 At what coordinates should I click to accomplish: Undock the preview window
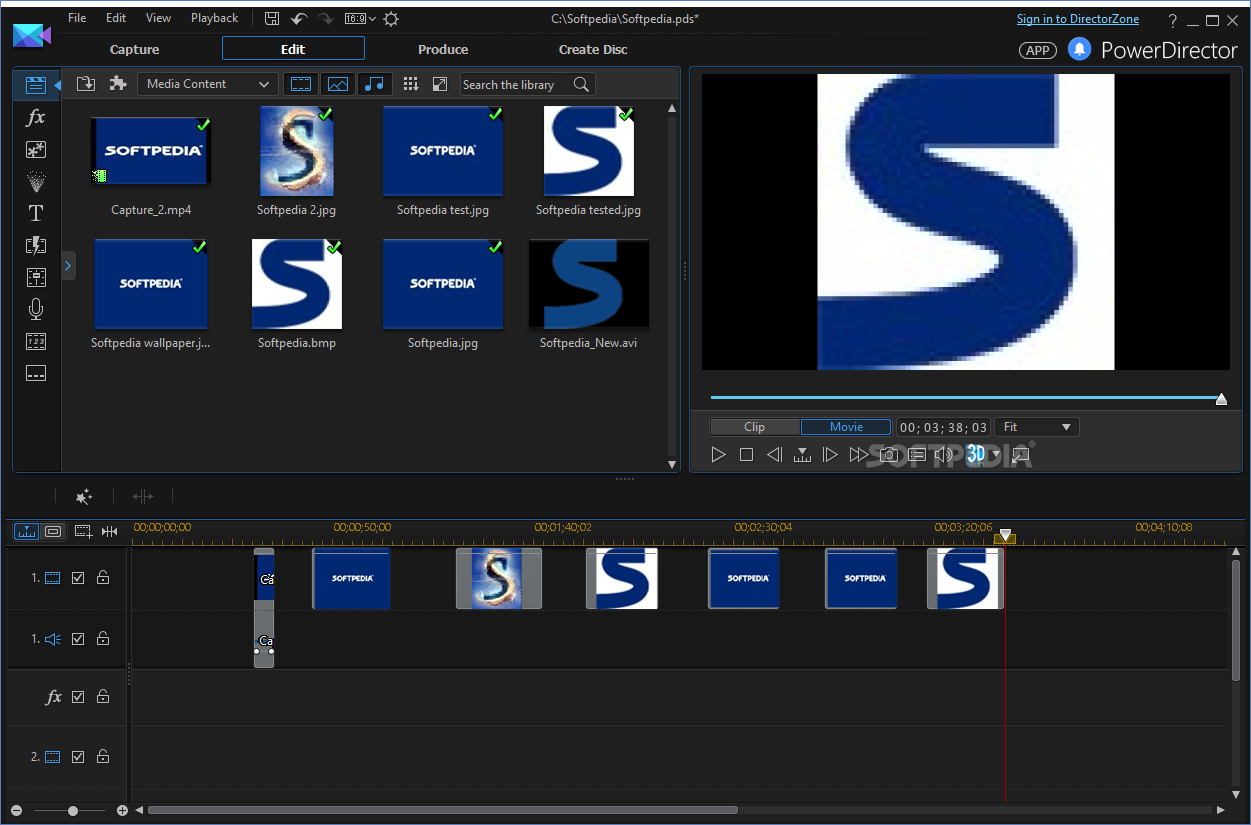pos(1021,455)
